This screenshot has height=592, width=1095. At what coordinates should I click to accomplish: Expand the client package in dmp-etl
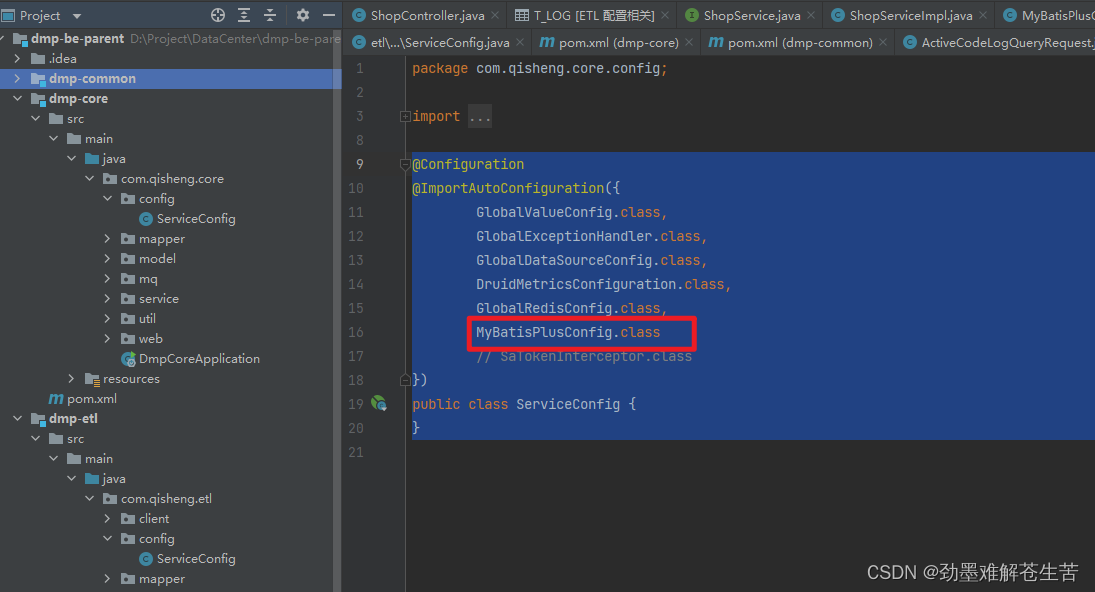click(x=107, y=519)
